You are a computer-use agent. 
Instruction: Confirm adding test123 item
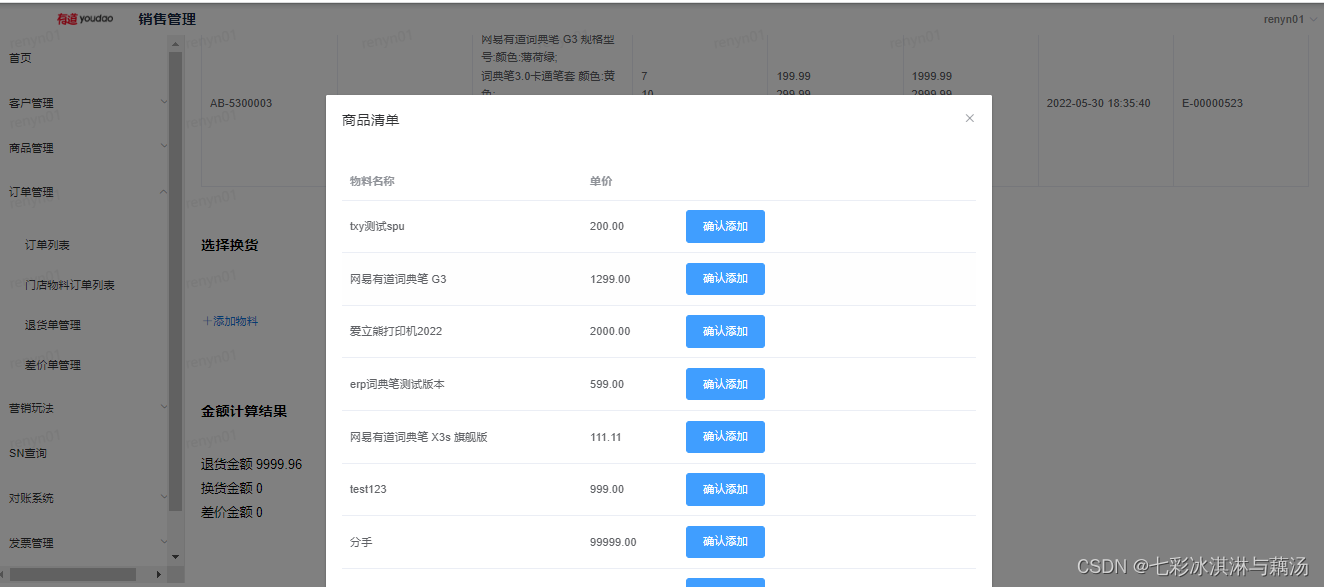tap(725, 489)
